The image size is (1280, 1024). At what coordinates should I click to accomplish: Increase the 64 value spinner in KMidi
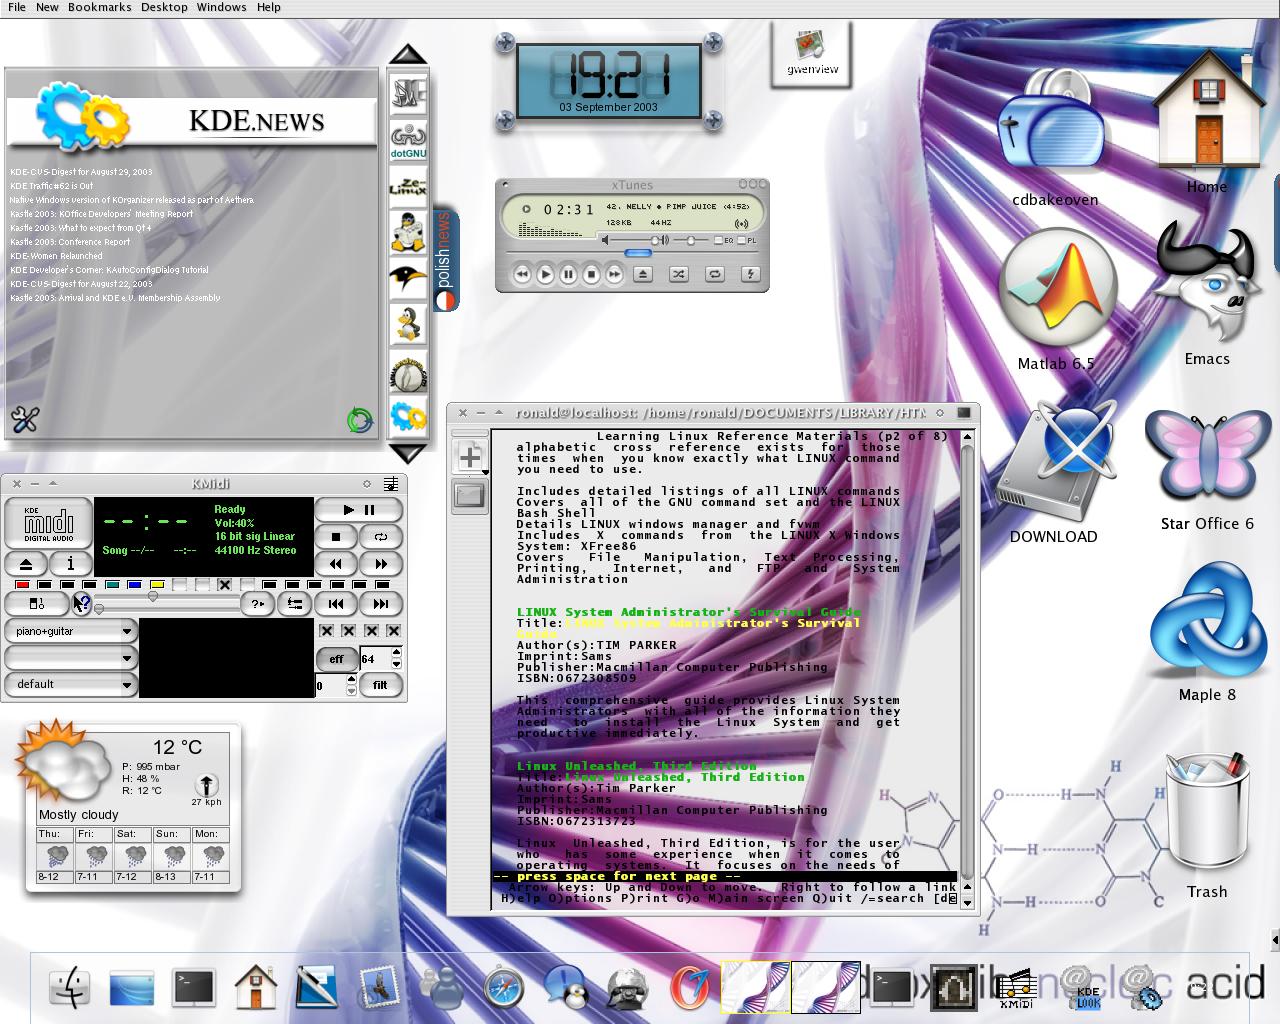click(x=396, y=653)
